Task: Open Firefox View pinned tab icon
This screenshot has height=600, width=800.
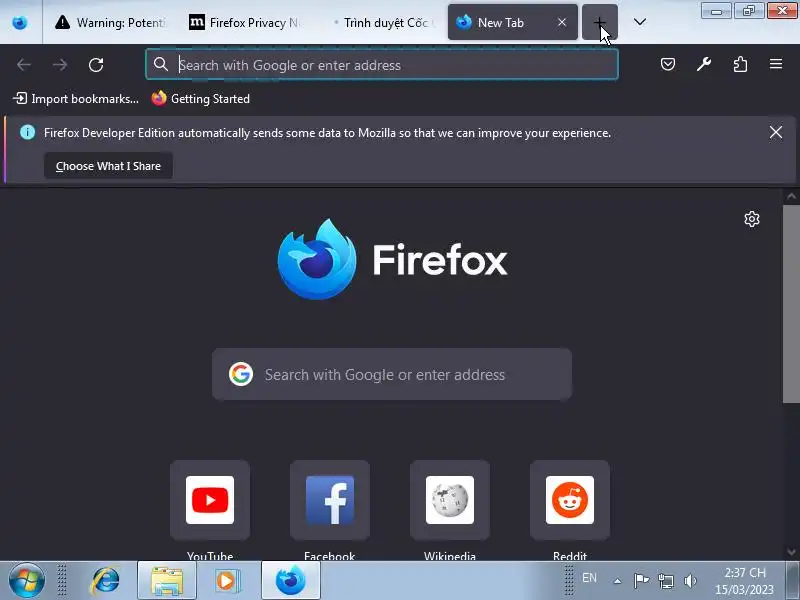Action: (20, 22)
